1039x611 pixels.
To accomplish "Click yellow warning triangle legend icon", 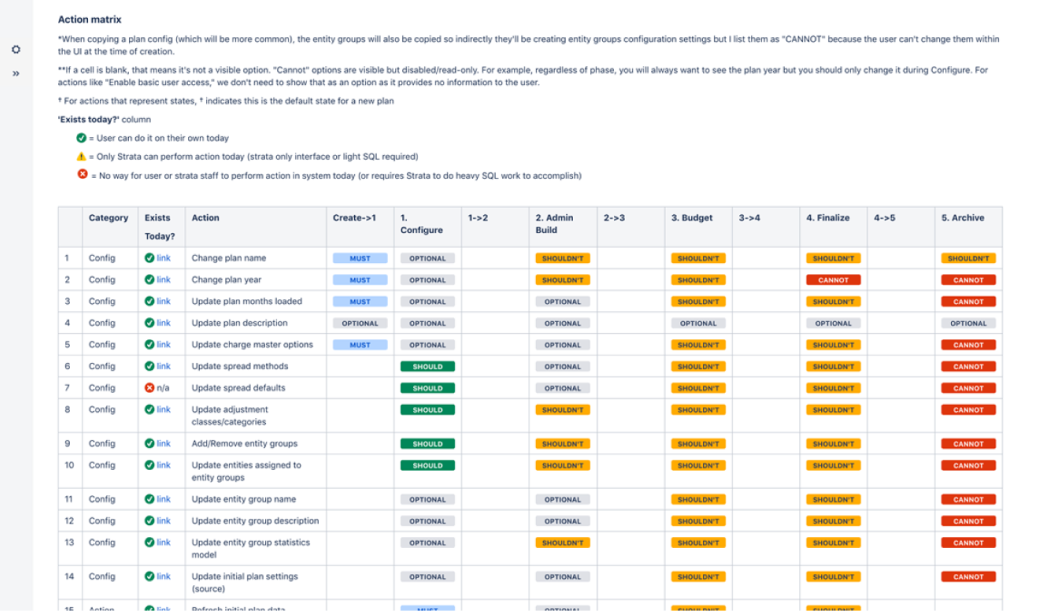I will coord(81,156).
